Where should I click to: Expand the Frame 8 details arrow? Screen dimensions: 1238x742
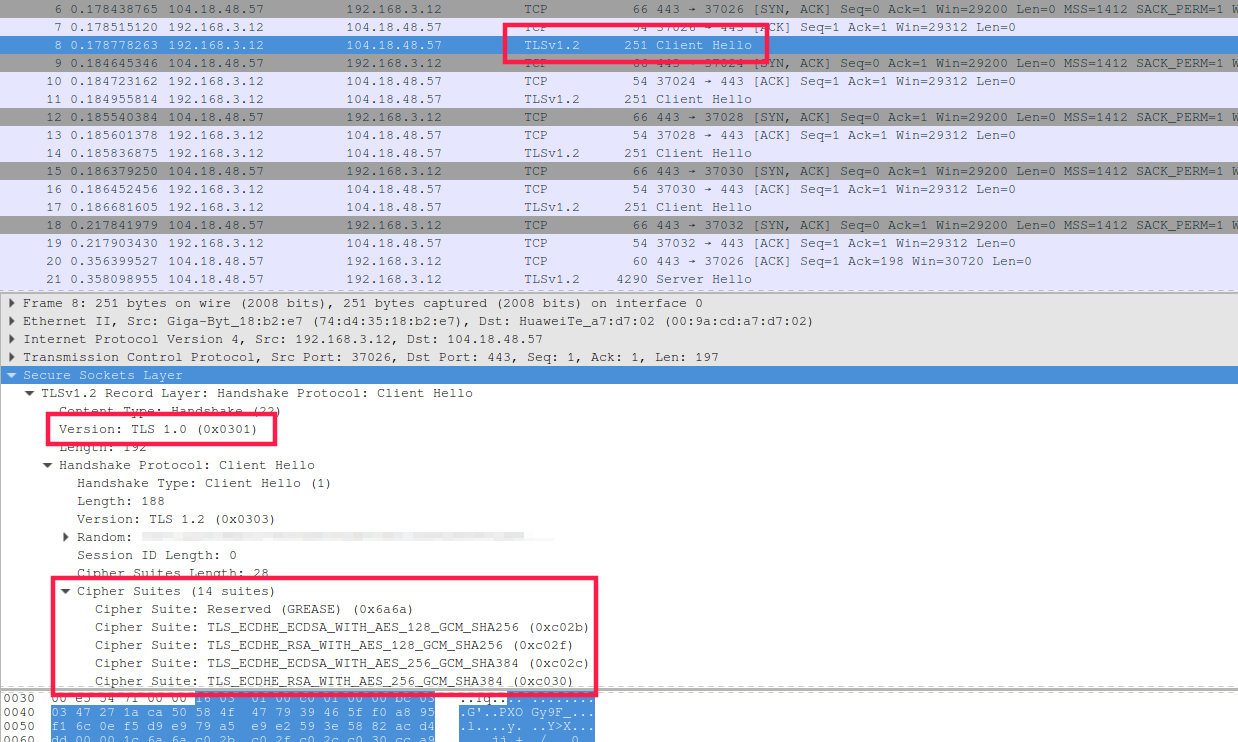tap(11, 303)
